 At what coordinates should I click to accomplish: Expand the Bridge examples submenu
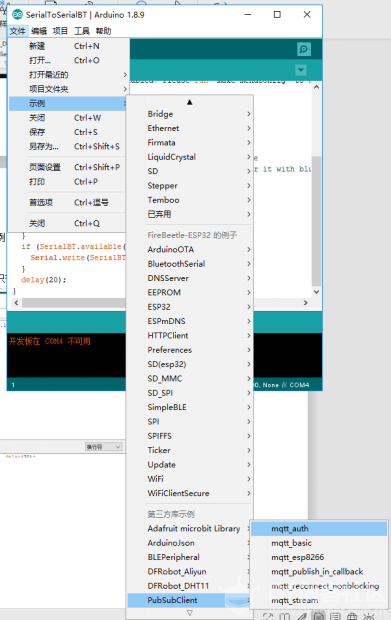click(190, 114)
